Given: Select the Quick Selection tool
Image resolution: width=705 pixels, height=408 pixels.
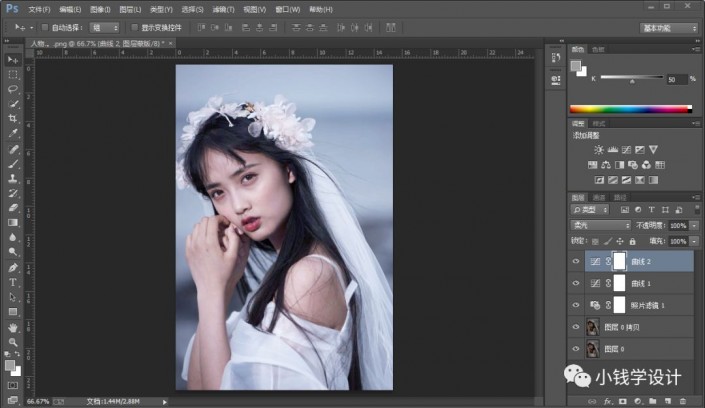Looking at the screenshot, I should [13, 104].
